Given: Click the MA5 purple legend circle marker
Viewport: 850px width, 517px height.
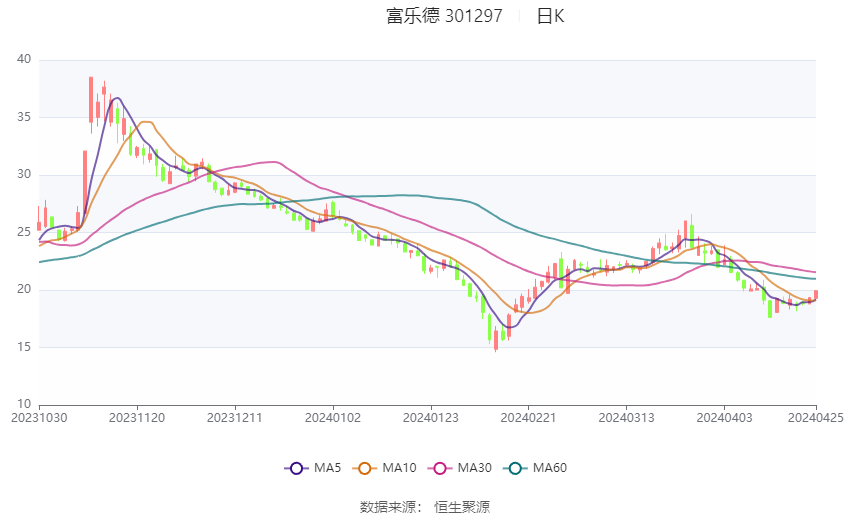Looking at the screenshot, I should (x=295, y=467).
